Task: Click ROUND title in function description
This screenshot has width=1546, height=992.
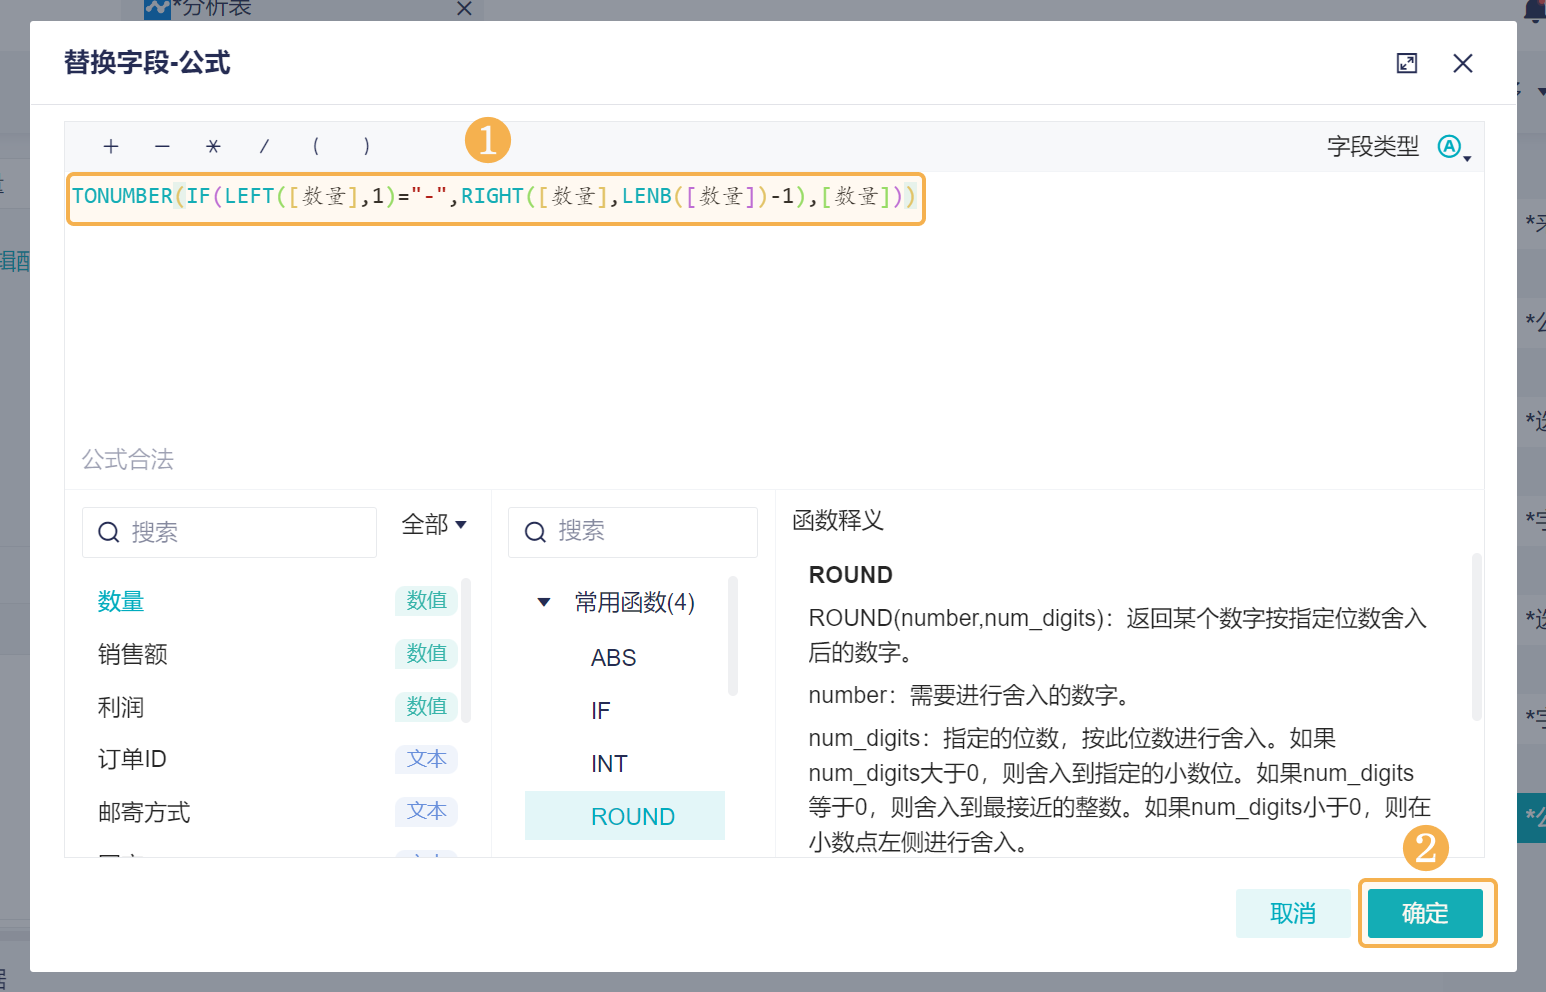Action: click(851, 575)
